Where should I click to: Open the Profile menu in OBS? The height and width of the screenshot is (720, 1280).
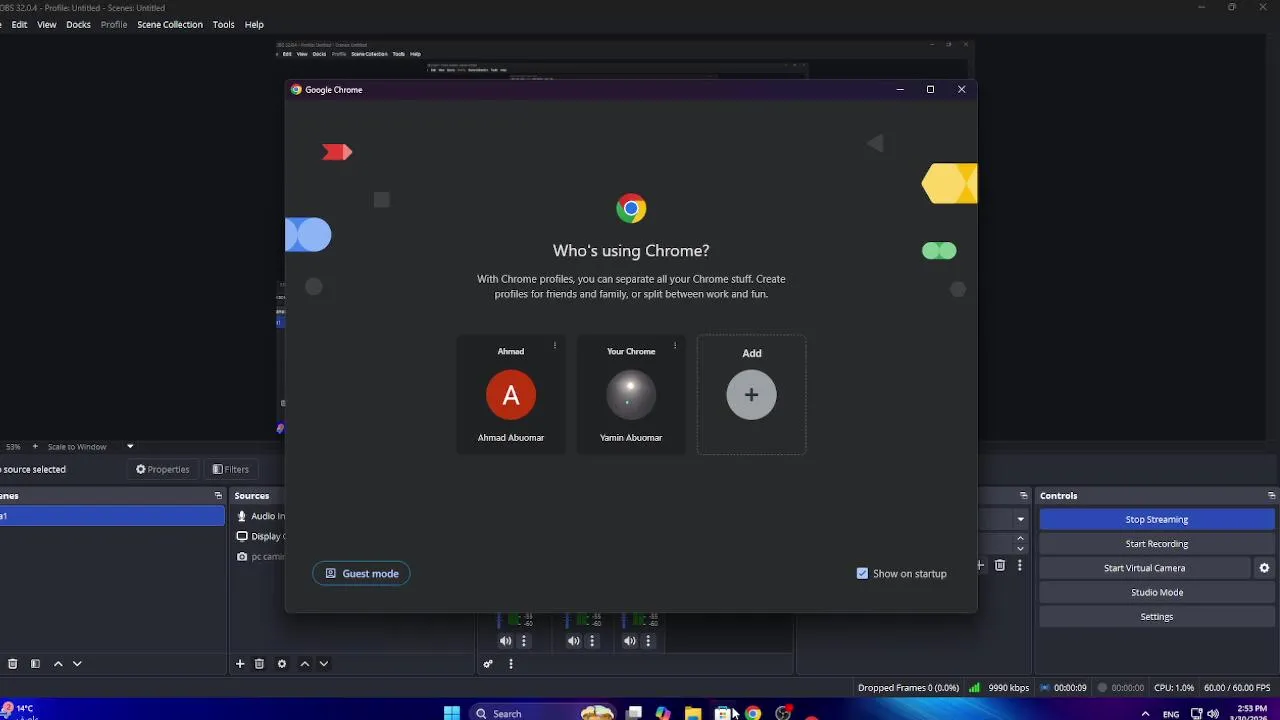pos(114,25)
